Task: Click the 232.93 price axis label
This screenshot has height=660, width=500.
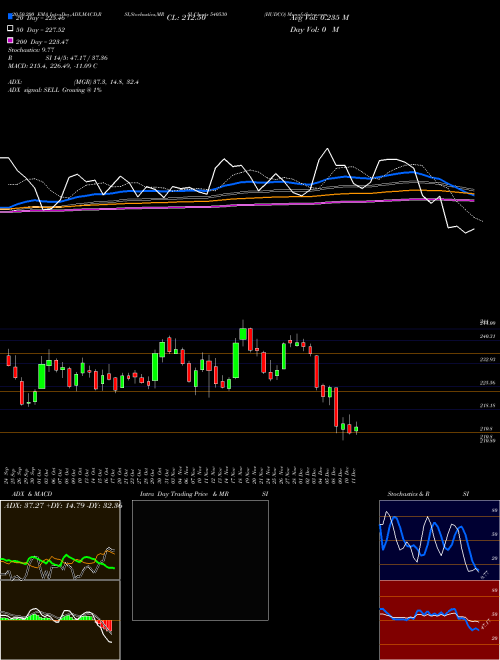Action: tap(488, 359)
